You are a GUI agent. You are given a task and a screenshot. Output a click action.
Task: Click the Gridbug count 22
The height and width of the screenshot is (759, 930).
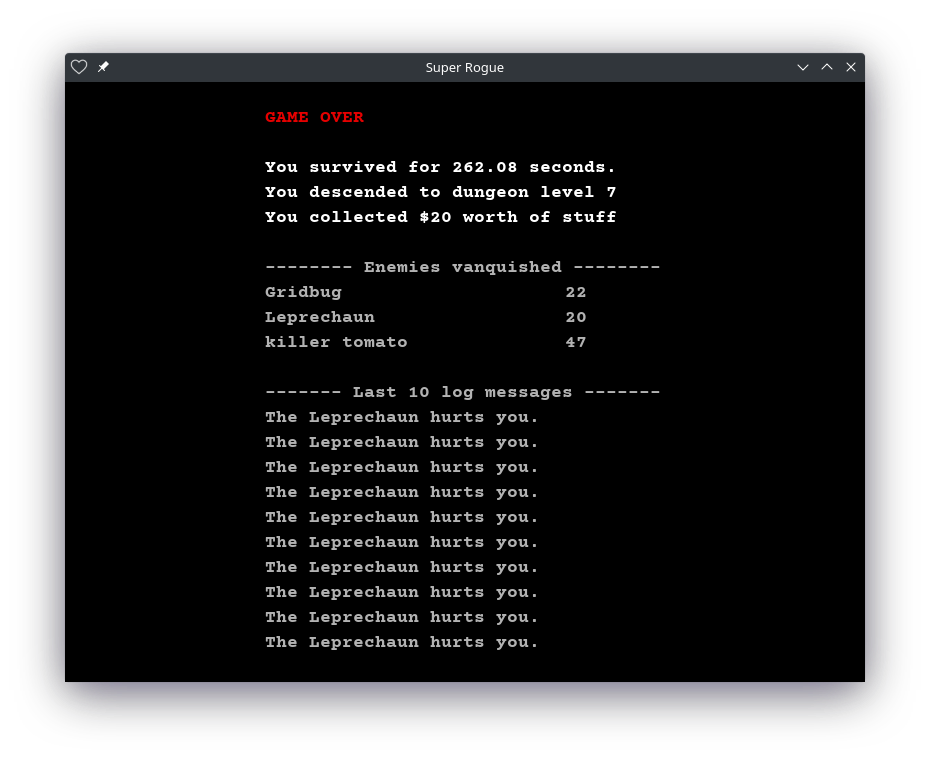point(575,292)
